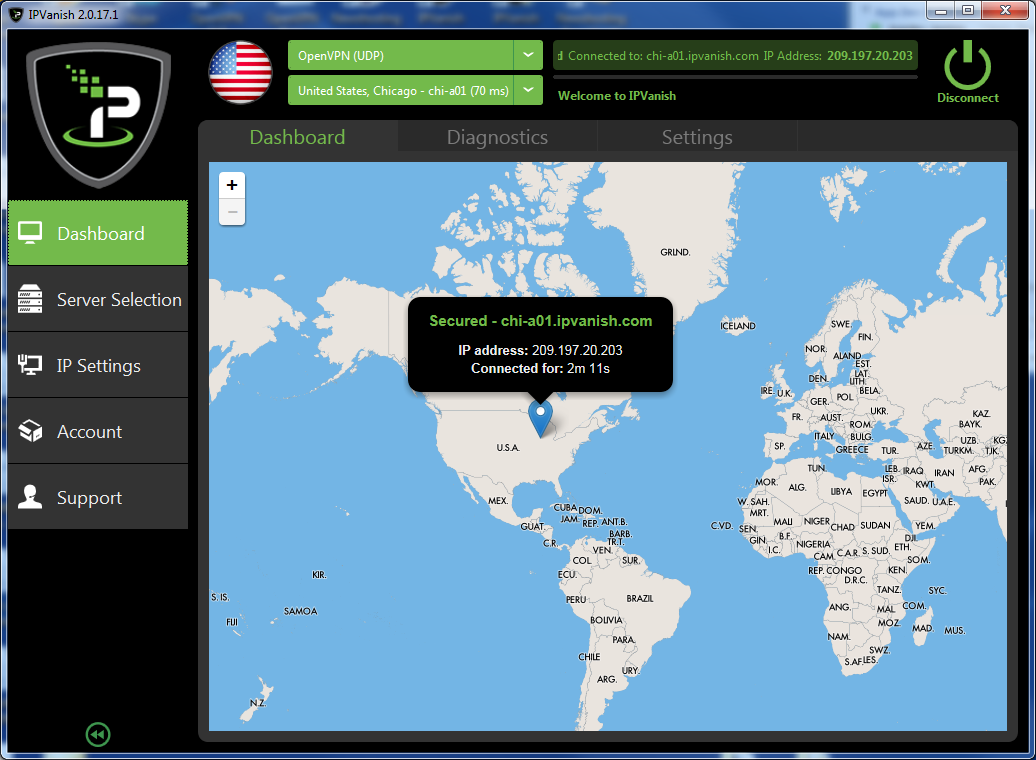Open IP Settings in the sidebar
1036x760 pixels.
pos(98,365)
